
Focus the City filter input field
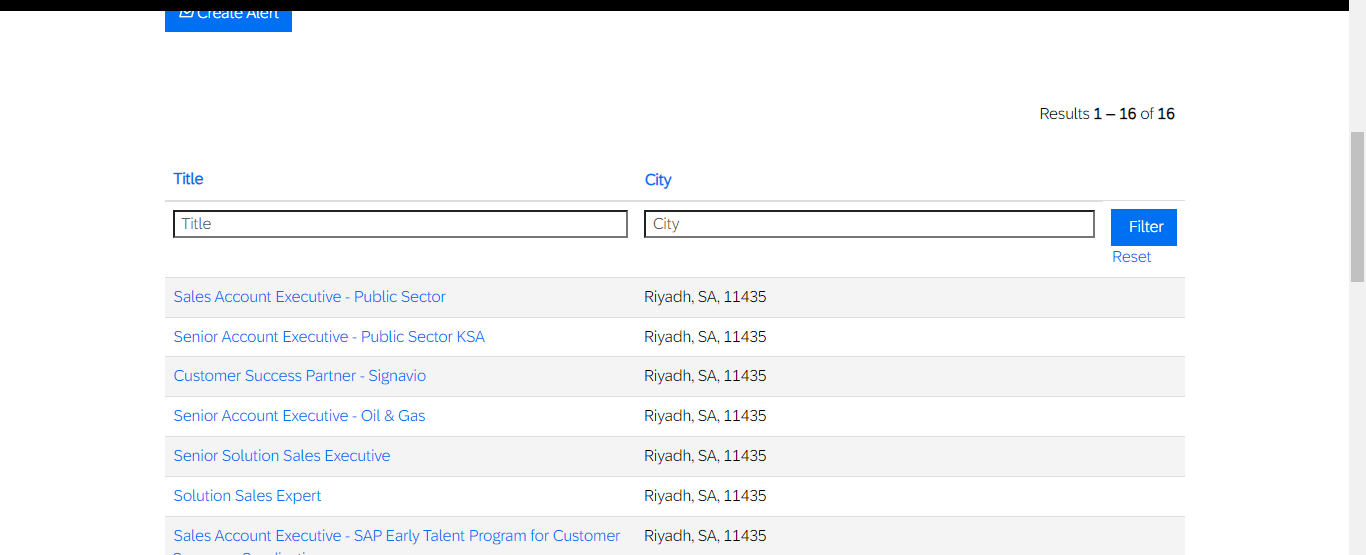click(x=869, y=224)
